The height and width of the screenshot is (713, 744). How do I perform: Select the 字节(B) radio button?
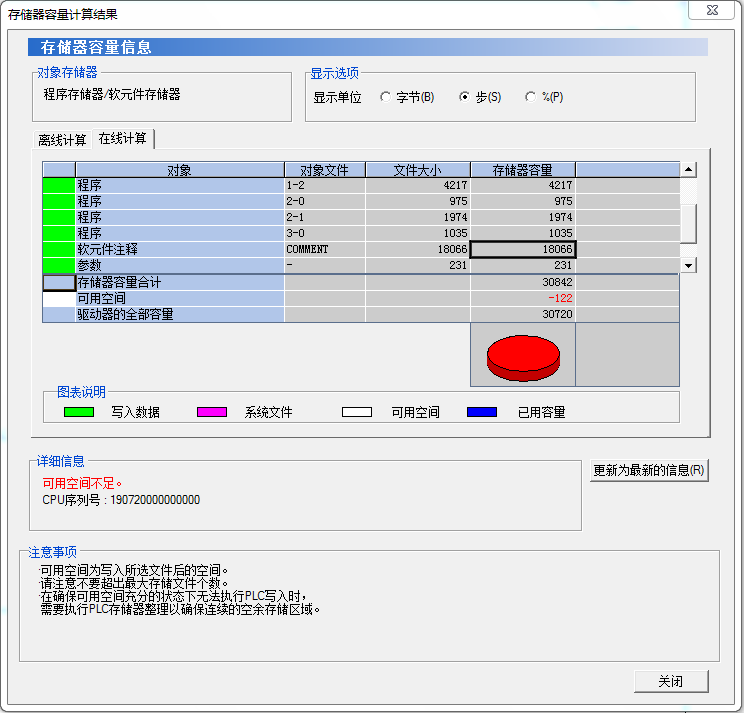(x=385, y=98)
